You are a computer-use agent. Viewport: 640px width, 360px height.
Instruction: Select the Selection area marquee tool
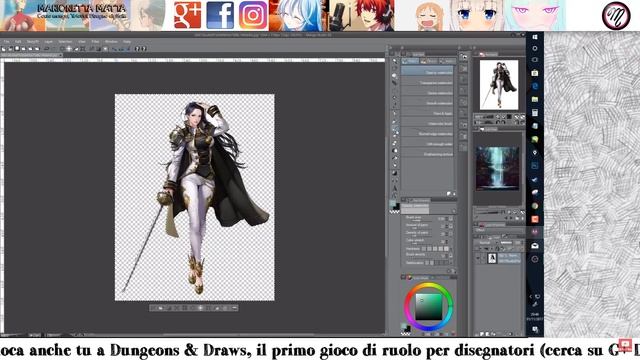coord(395,90)
